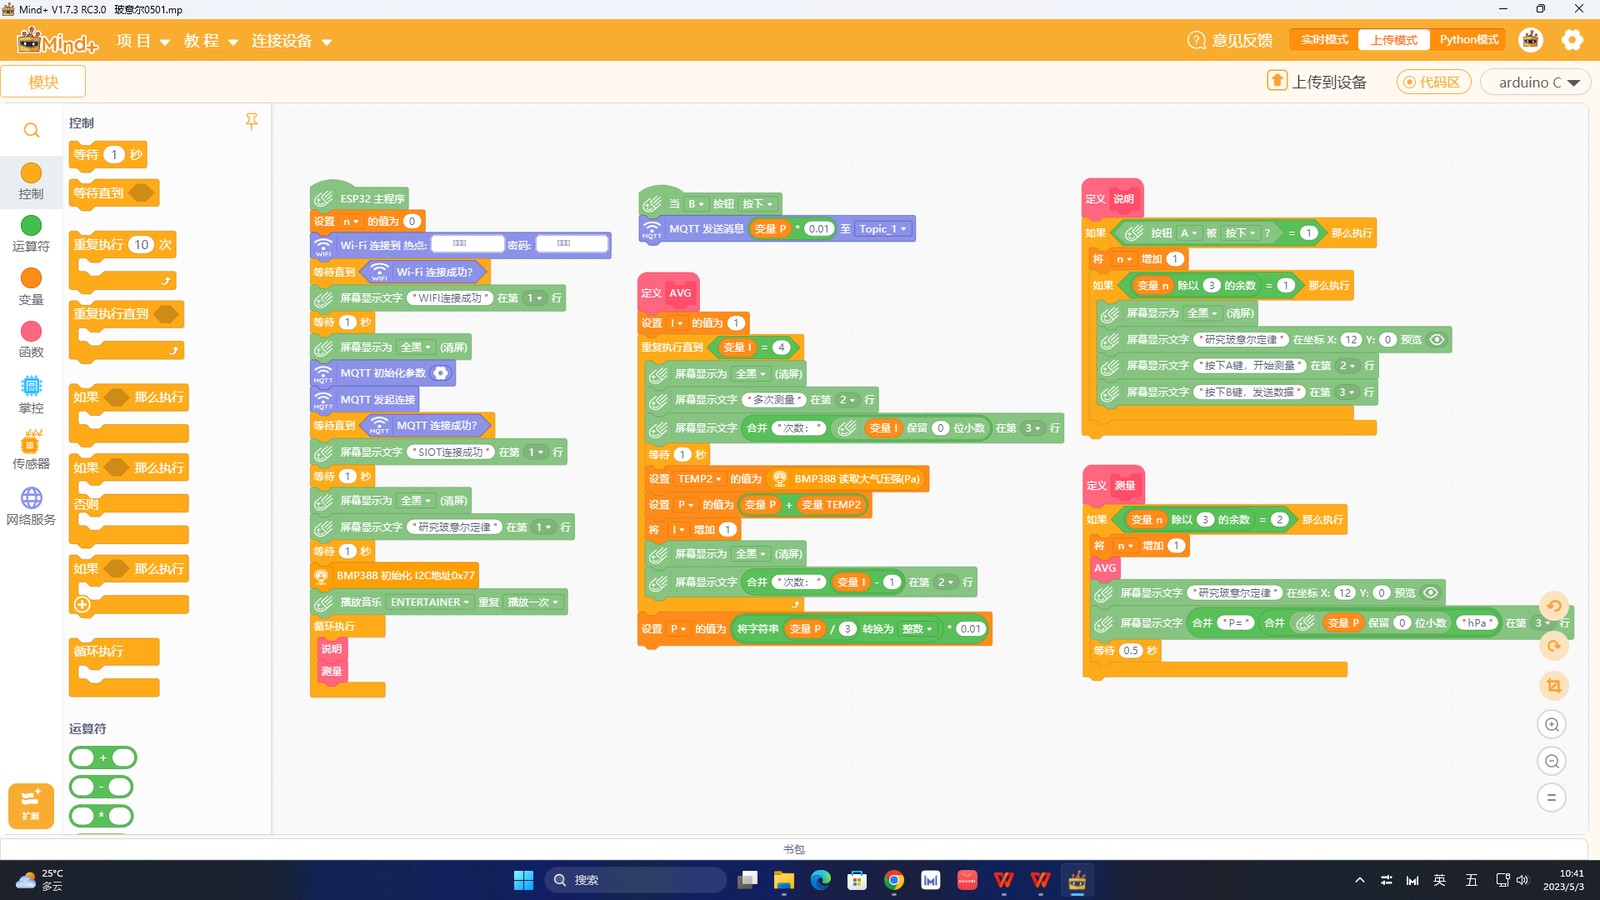Viewport: 1600px width, 900px height.
Task: Open the 整数 conversion type dropdown
Action: tap(917, 629)
